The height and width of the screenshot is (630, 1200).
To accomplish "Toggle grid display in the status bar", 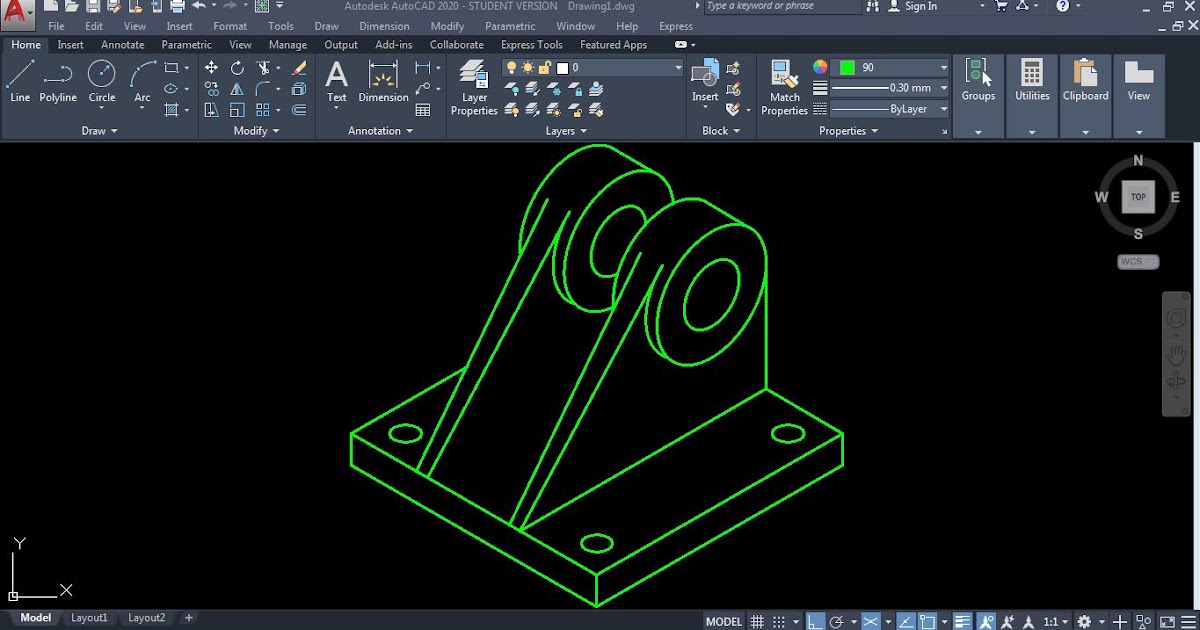I will (x=757, y=620).
